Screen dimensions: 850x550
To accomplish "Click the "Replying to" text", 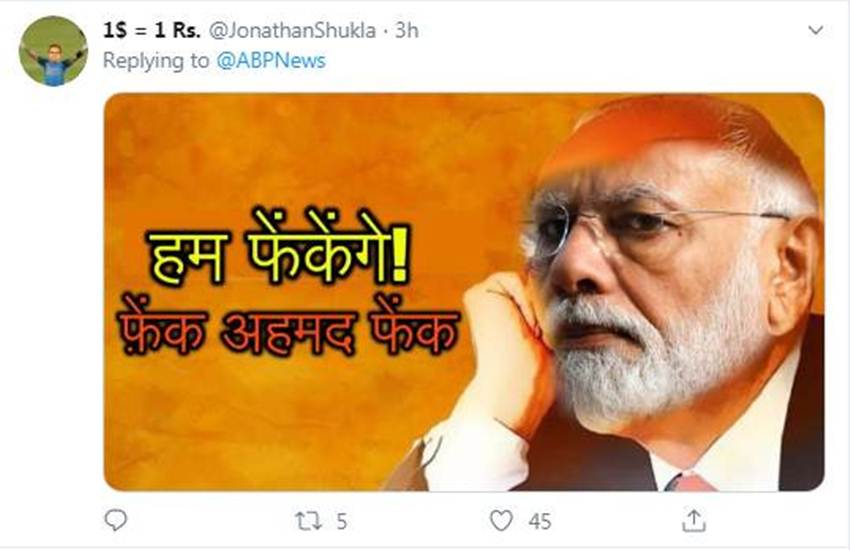I will [x=156, y=60].
